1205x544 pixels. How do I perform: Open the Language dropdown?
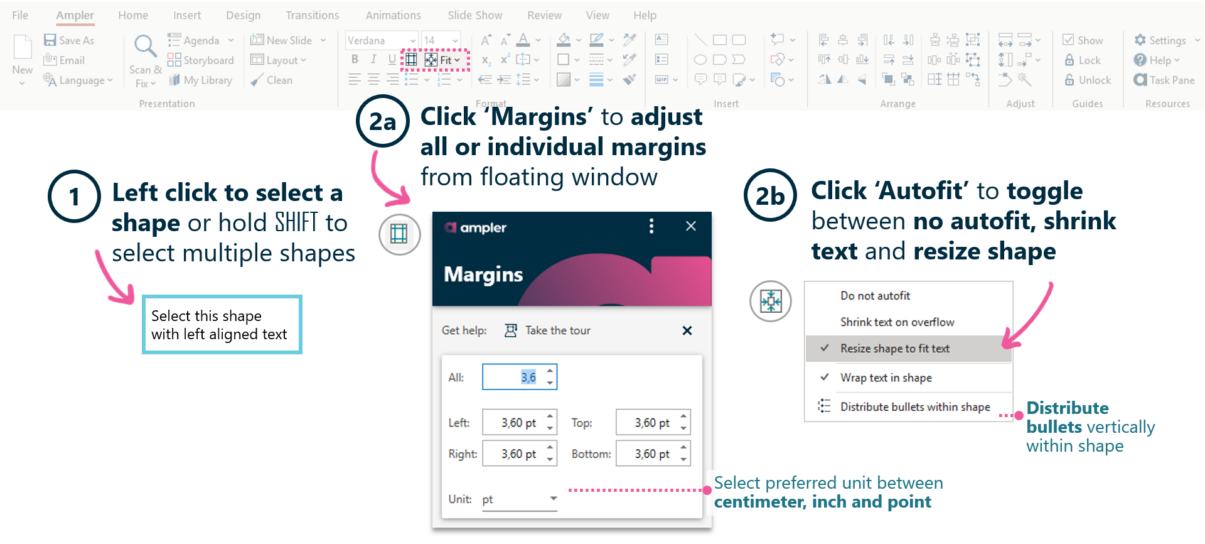point(78,80)
